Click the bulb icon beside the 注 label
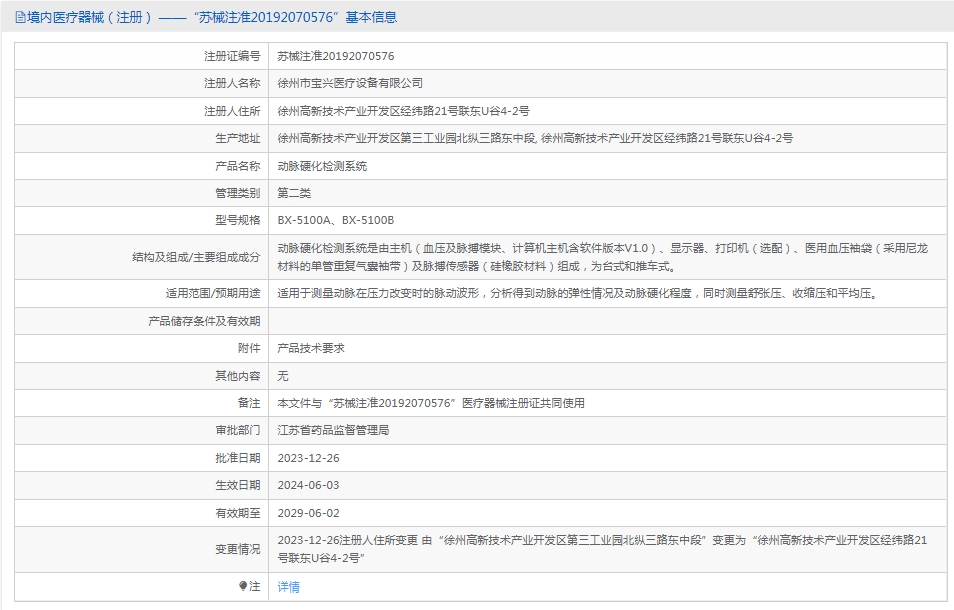954x610 pixels. click(243, 586)
